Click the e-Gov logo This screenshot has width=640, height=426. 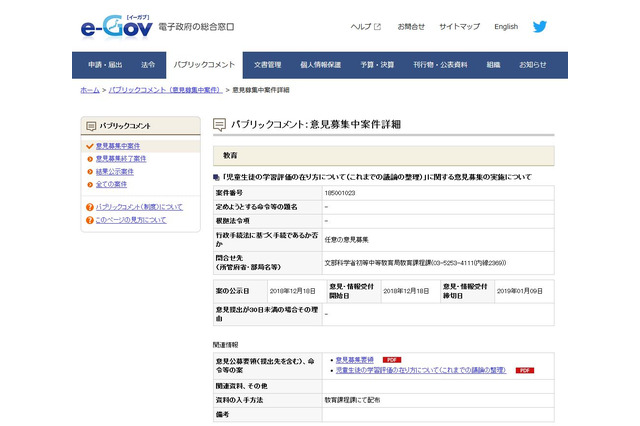click(x=116, y=27)
